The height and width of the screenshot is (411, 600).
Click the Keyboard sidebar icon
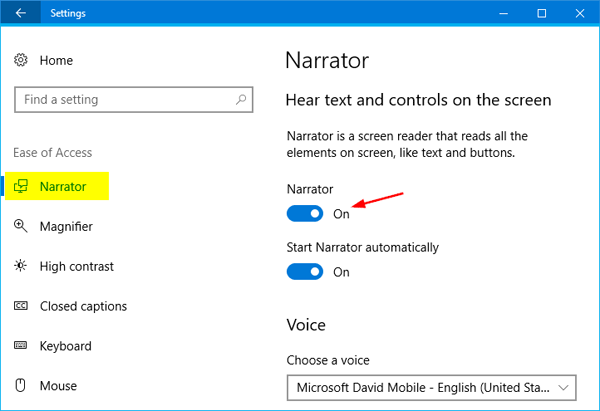tap(21, 346)
